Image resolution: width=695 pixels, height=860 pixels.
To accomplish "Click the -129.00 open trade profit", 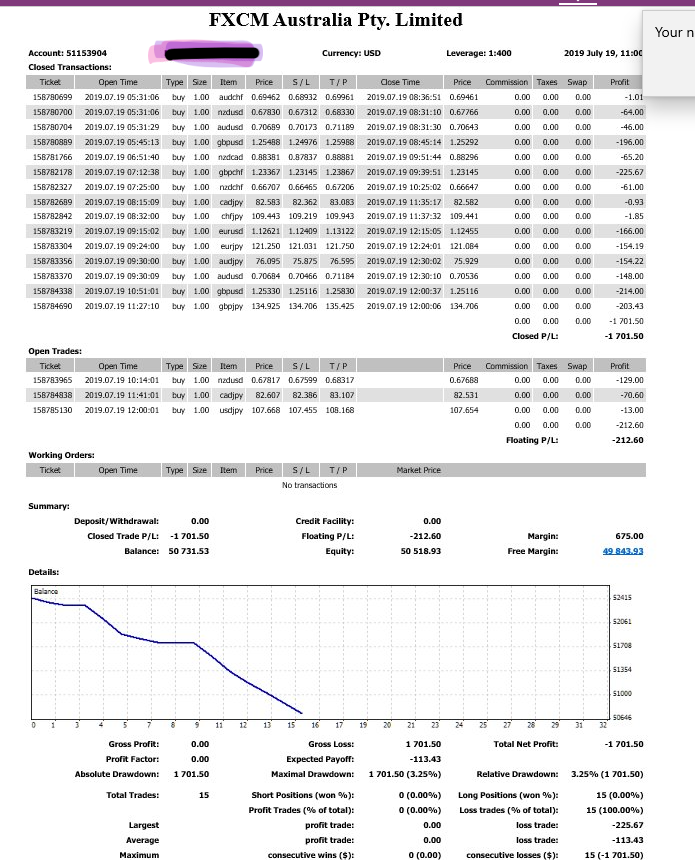I will [x=629, y=380].
